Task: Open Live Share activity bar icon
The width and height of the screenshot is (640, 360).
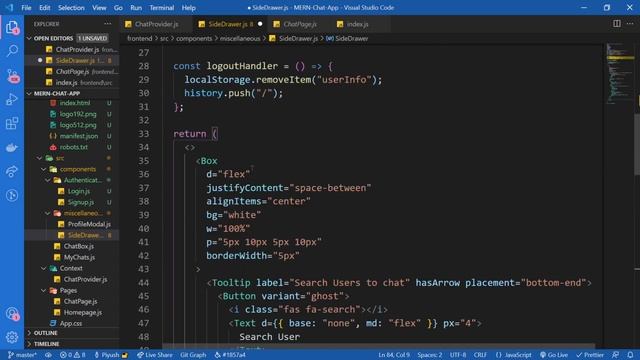Action: tap(12, 171)
